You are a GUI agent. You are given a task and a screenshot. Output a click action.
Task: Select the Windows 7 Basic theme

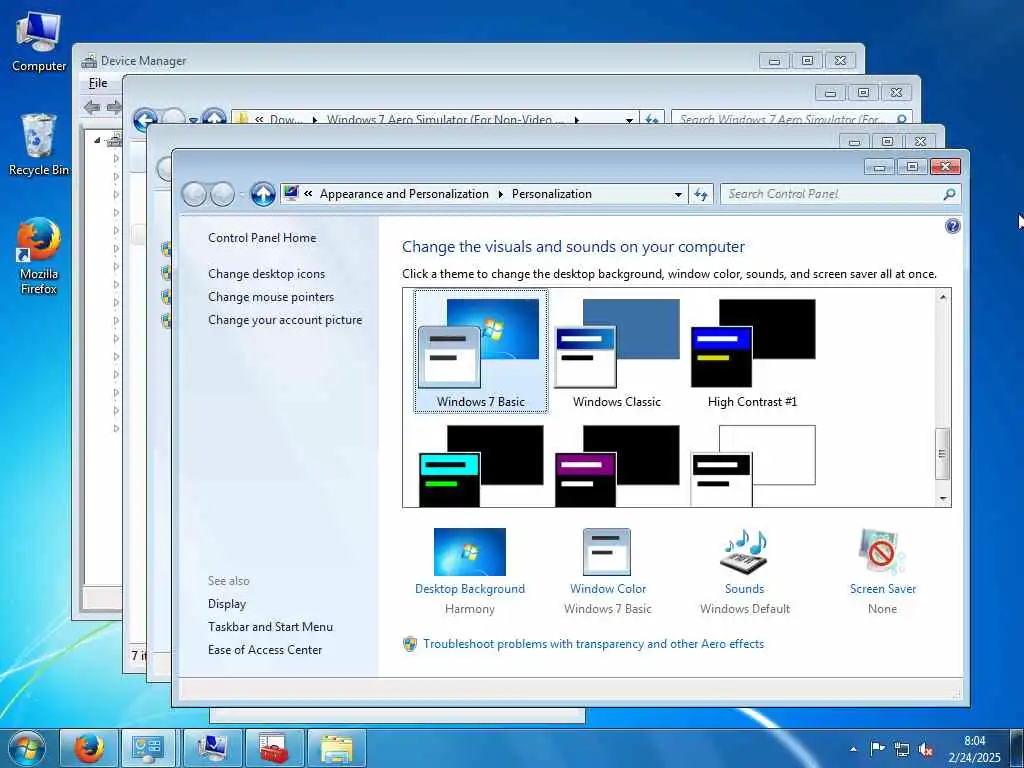pyautogui.click(x=481, y=352)
